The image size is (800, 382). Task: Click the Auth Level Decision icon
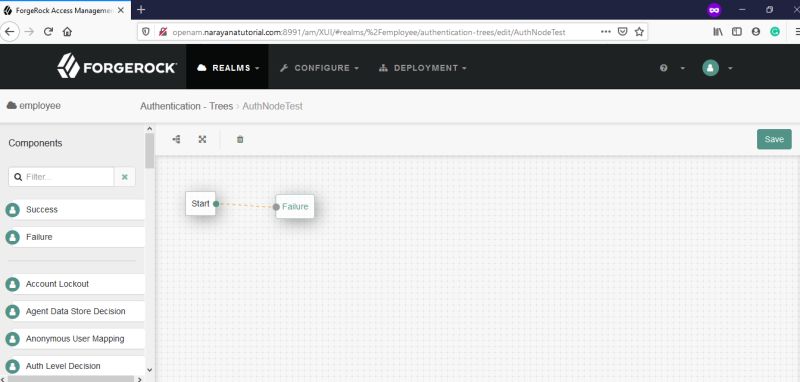coord(13,366)
